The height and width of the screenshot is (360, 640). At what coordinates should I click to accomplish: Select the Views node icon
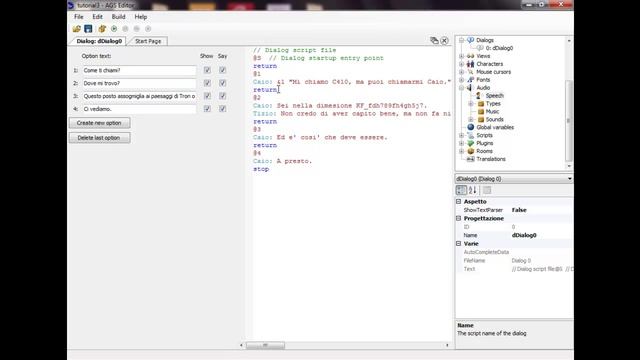click(471, 56)
